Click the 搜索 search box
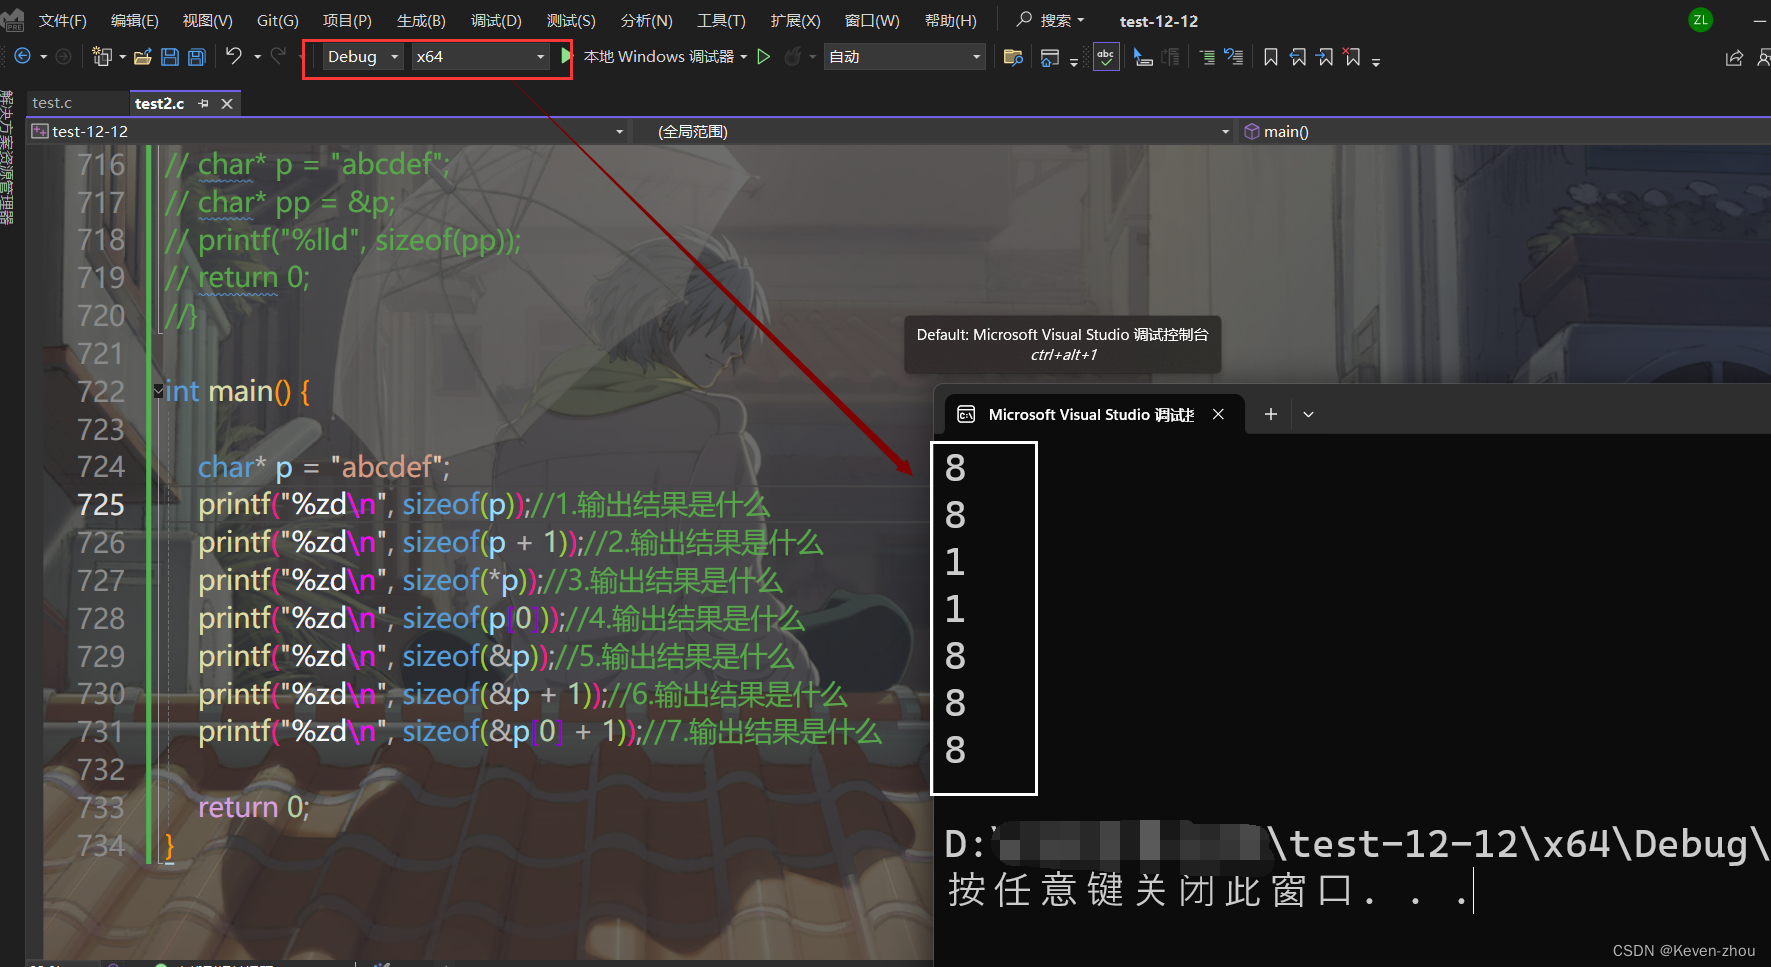The height and width of the screenshot is (967, 1771). 1051,20
